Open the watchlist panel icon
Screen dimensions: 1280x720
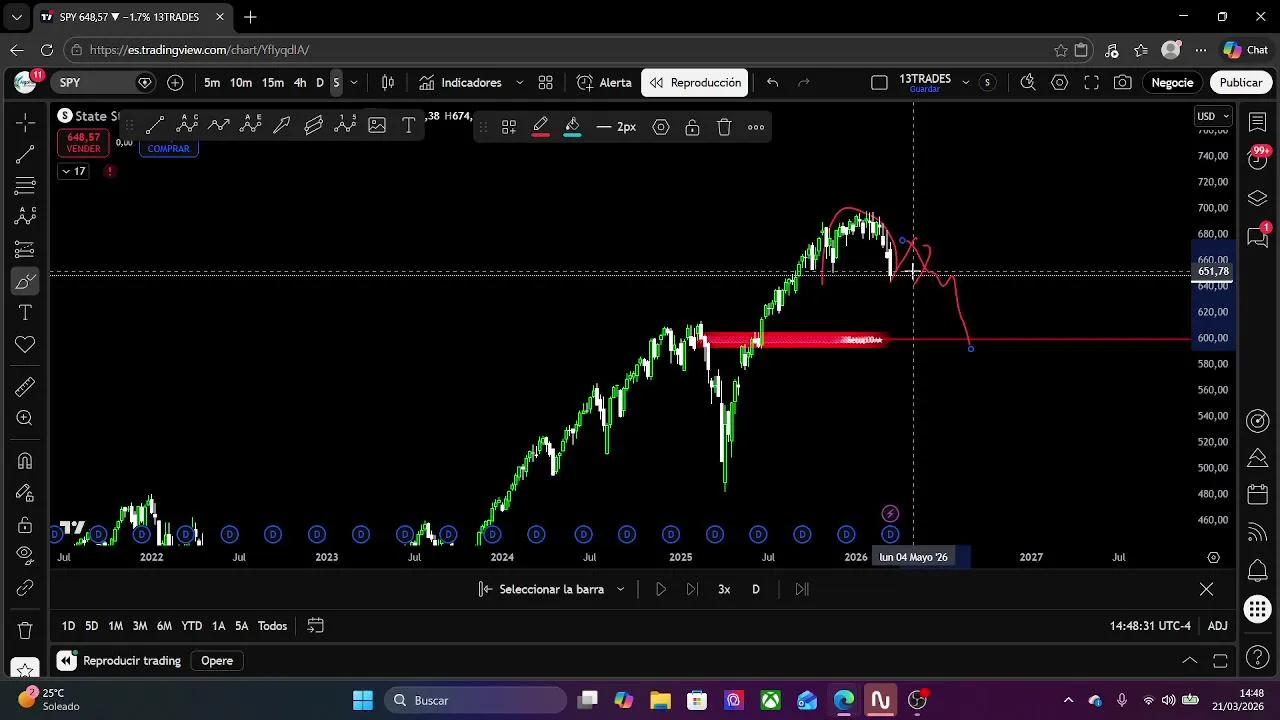click(1258, 122)
